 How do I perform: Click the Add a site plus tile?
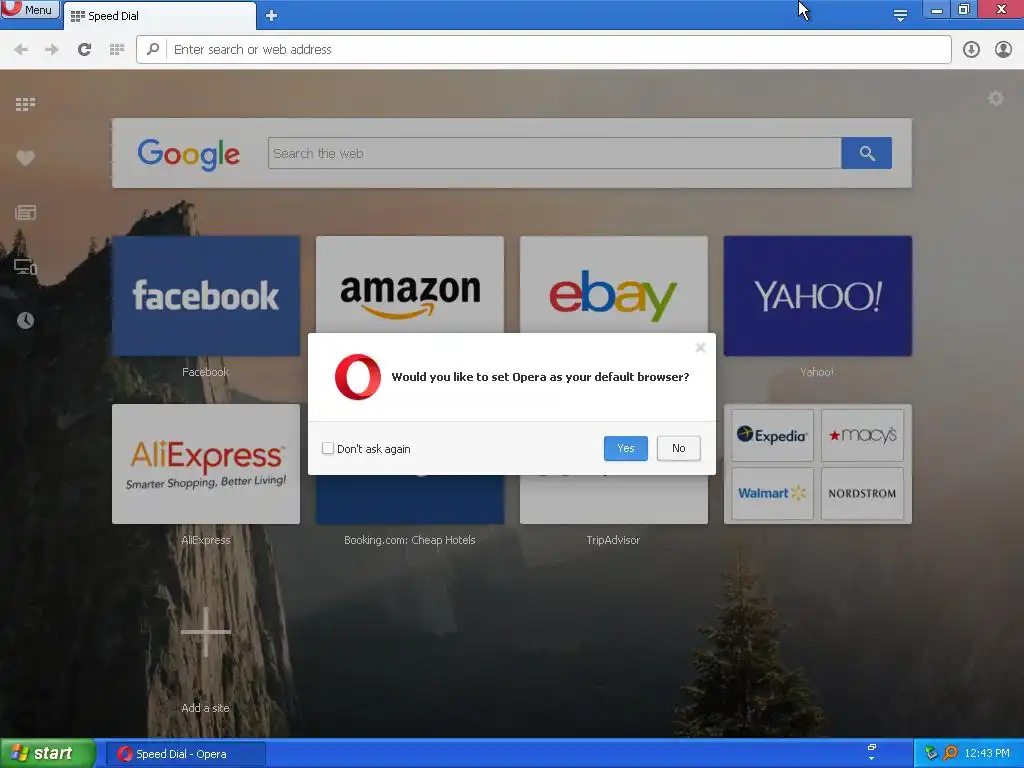pyautogui.click(x=206, y=632)
